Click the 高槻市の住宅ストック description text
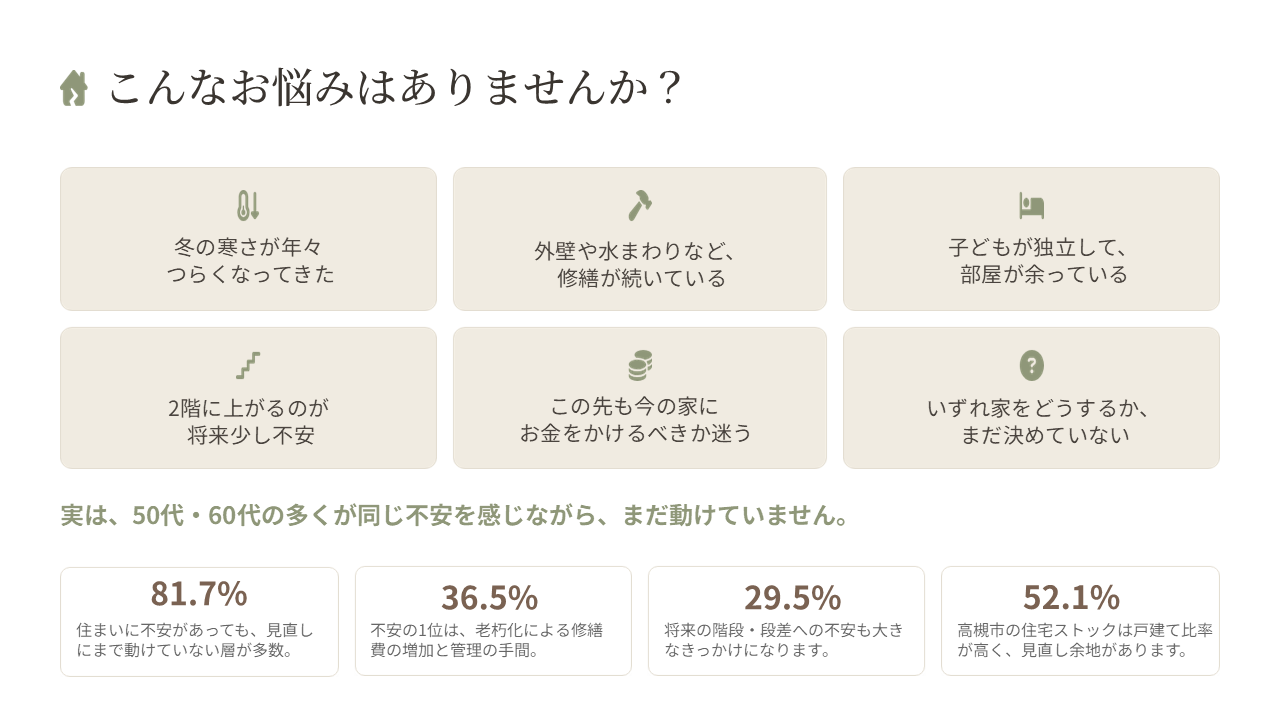 [x=1085, y=640]
